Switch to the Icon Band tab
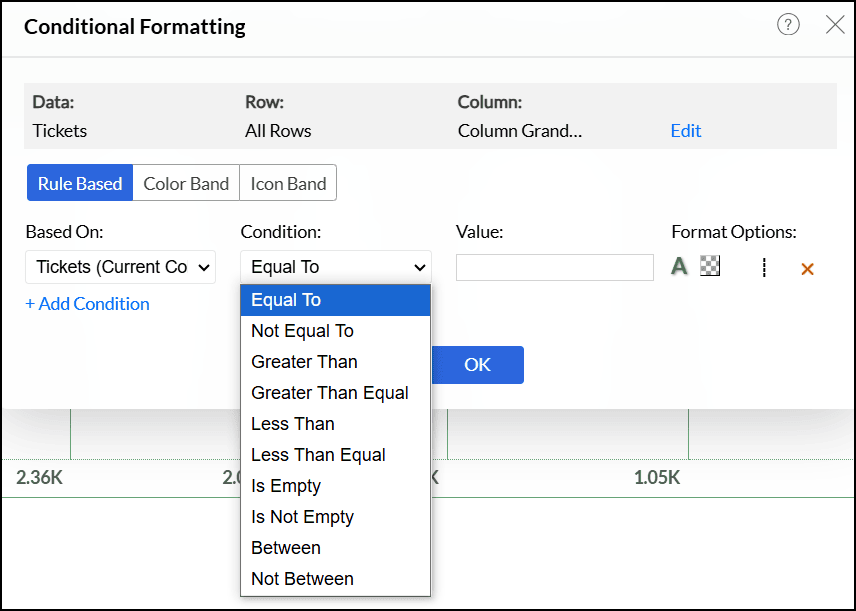This screenshot has width=856, height=611. 288,183
